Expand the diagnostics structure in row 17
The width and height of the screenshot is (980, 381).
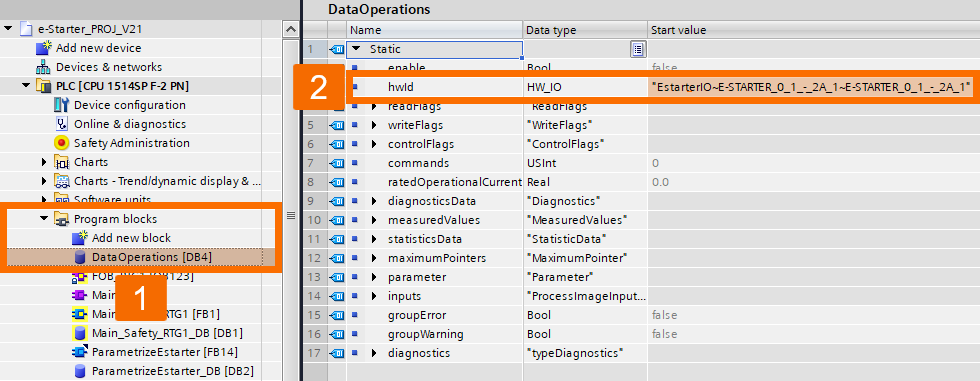click(x=374, y=353)
